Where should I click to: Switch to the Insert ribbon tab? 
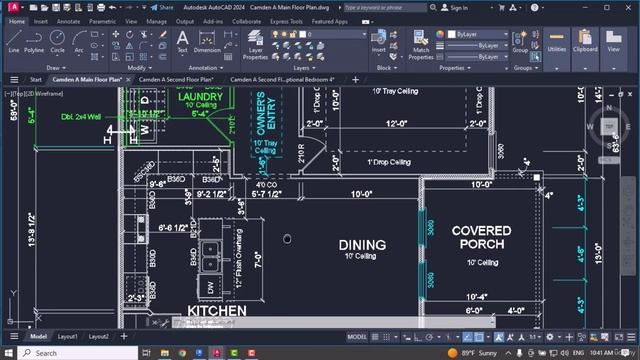tap(40, 21)
